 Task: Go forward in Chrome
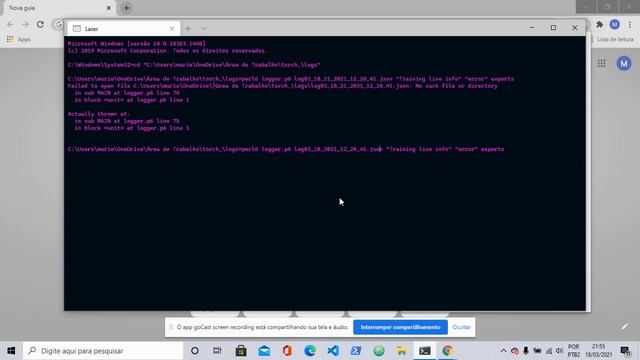[x=25, y=24]
